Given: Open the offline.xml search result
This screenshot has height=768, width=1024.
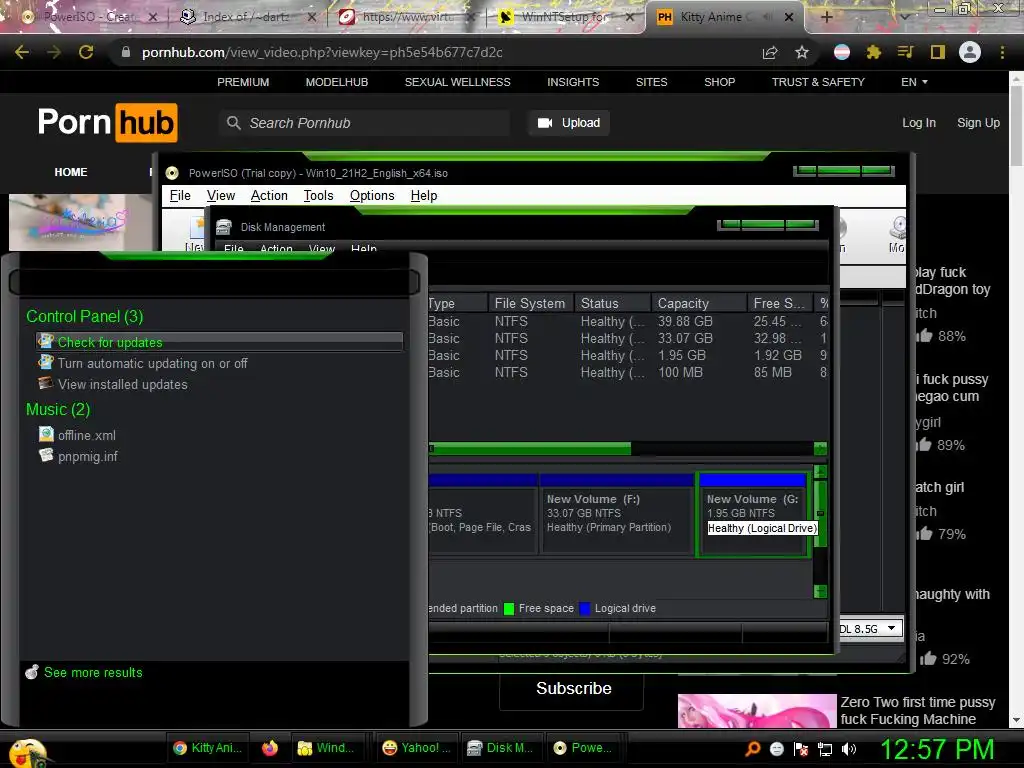Looking at the screenshot, I should (77, 435).
